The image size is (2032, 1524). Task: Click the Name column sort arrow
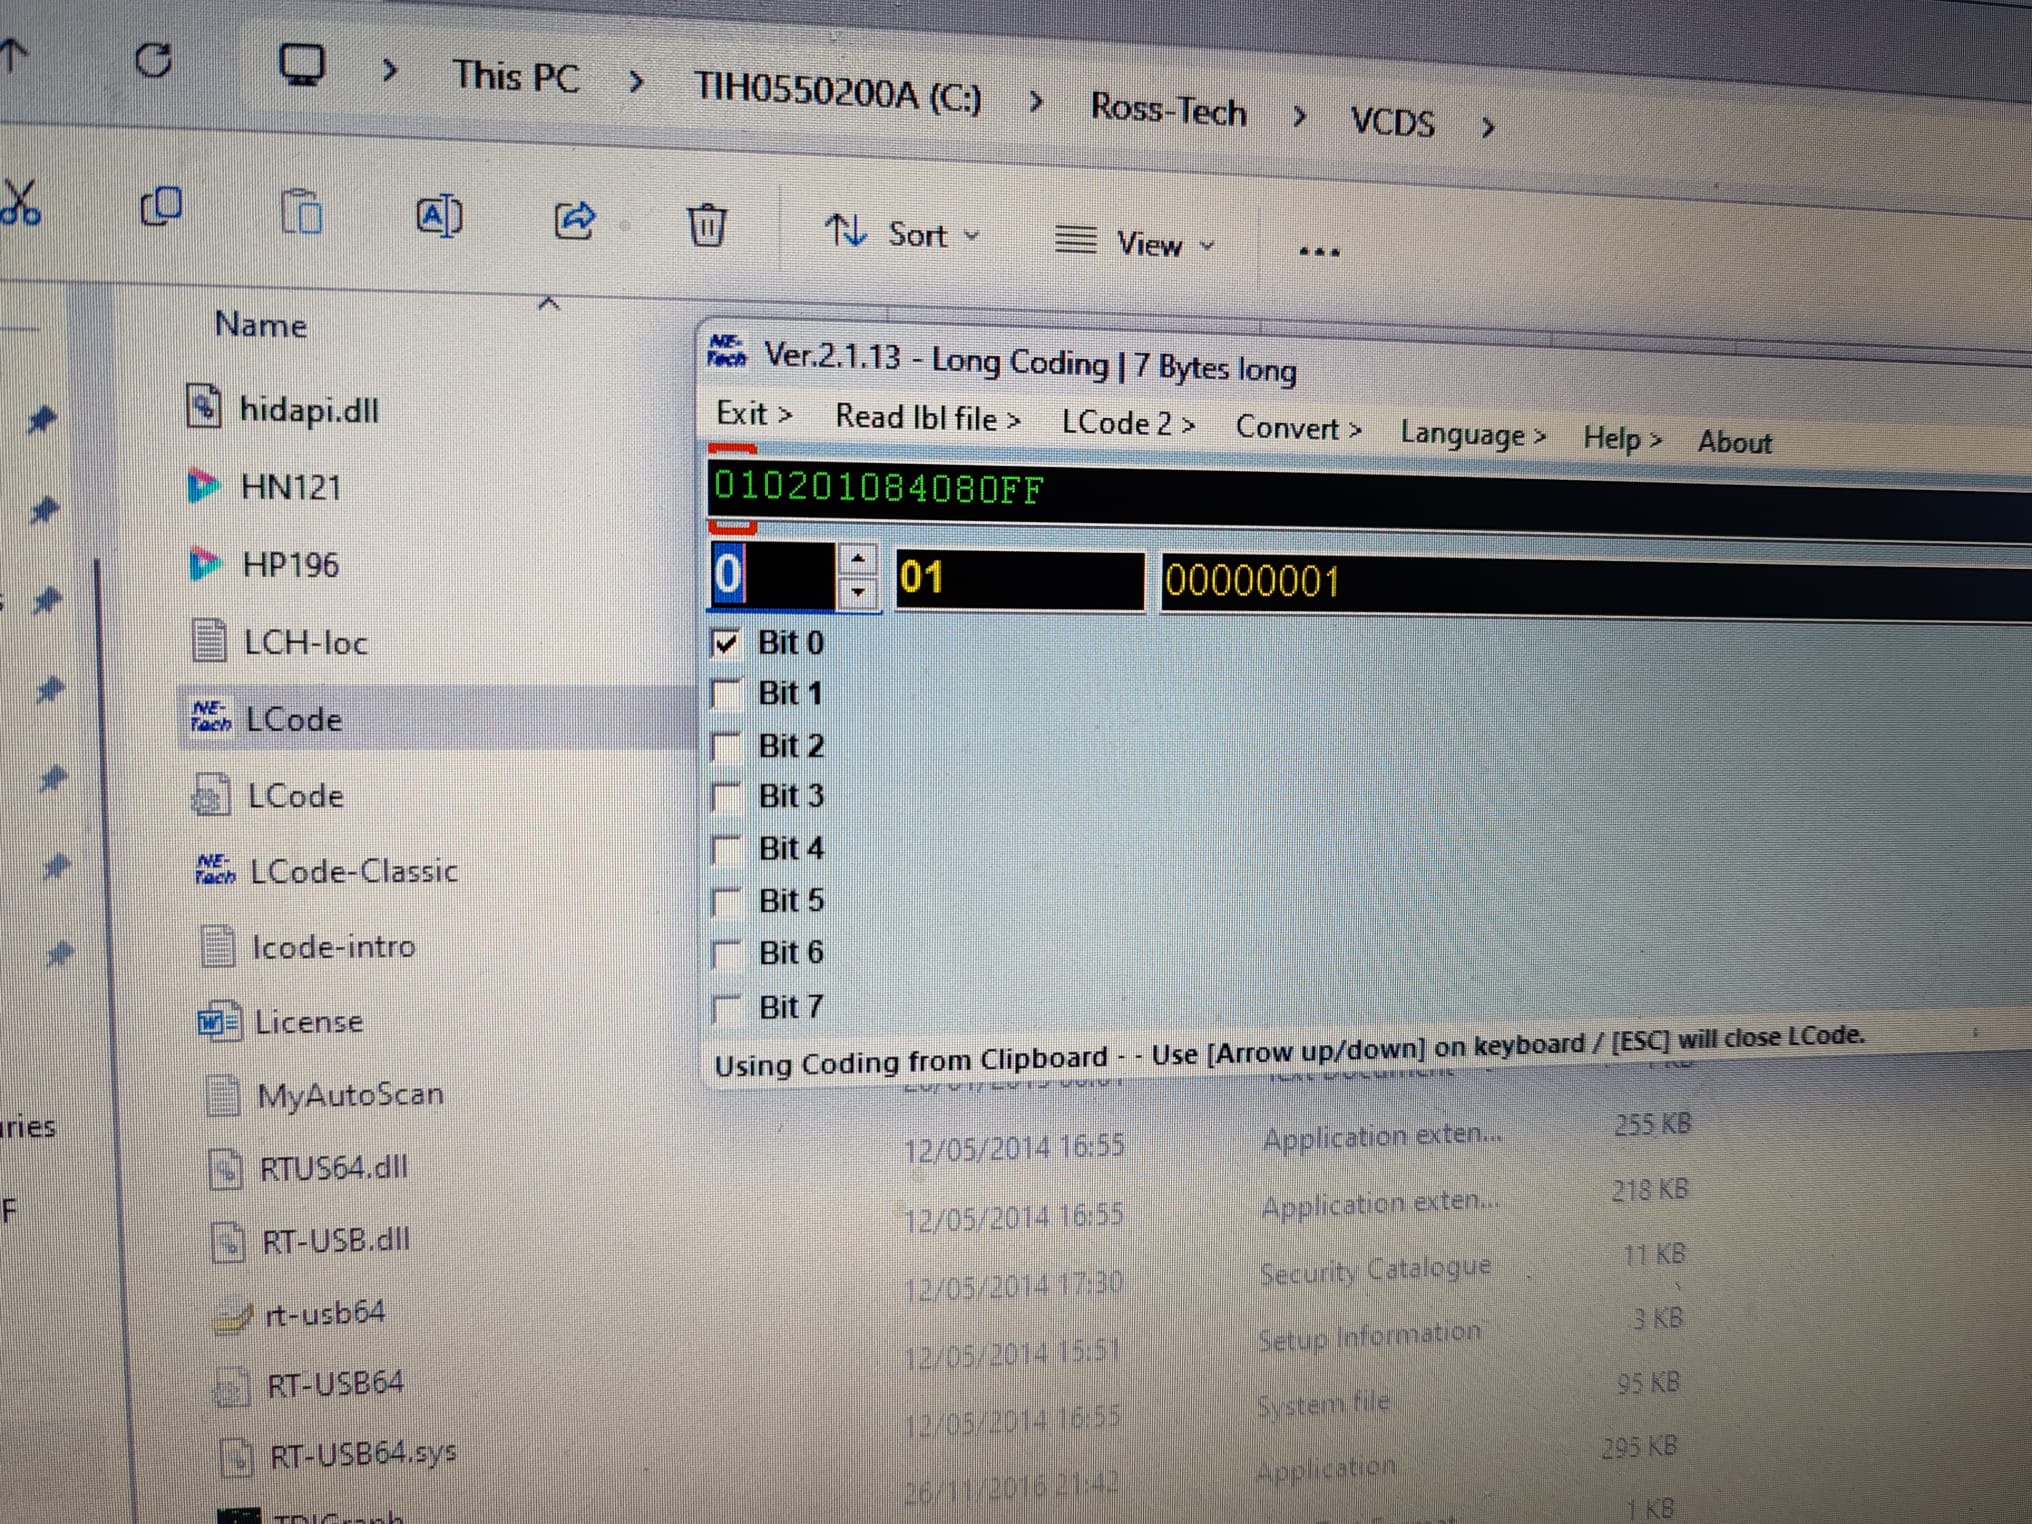tap(548, 302)
